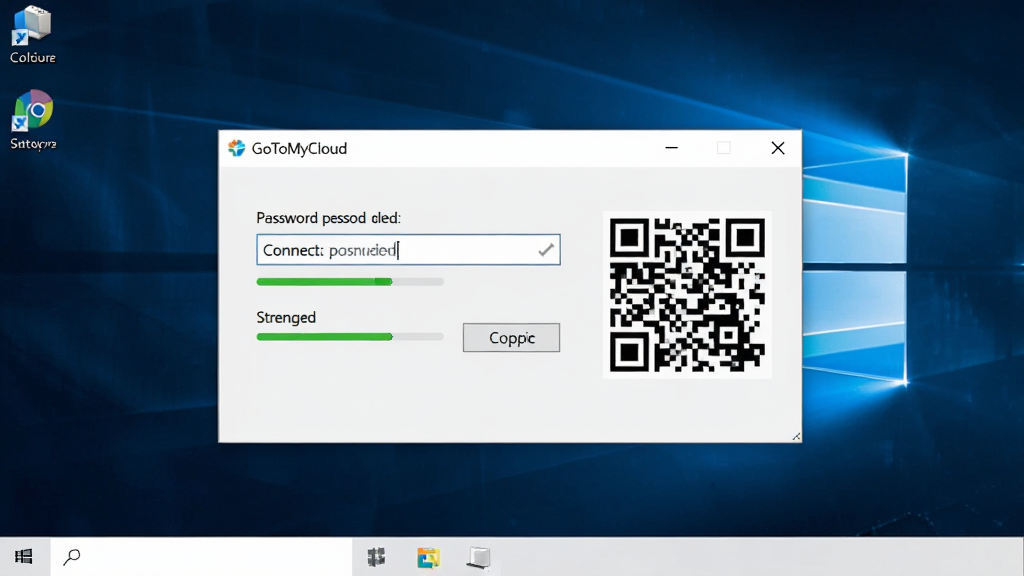This screenshot has width=1024, height=576.
Task: Click the Connect password input field
Action: coord(408,249)
